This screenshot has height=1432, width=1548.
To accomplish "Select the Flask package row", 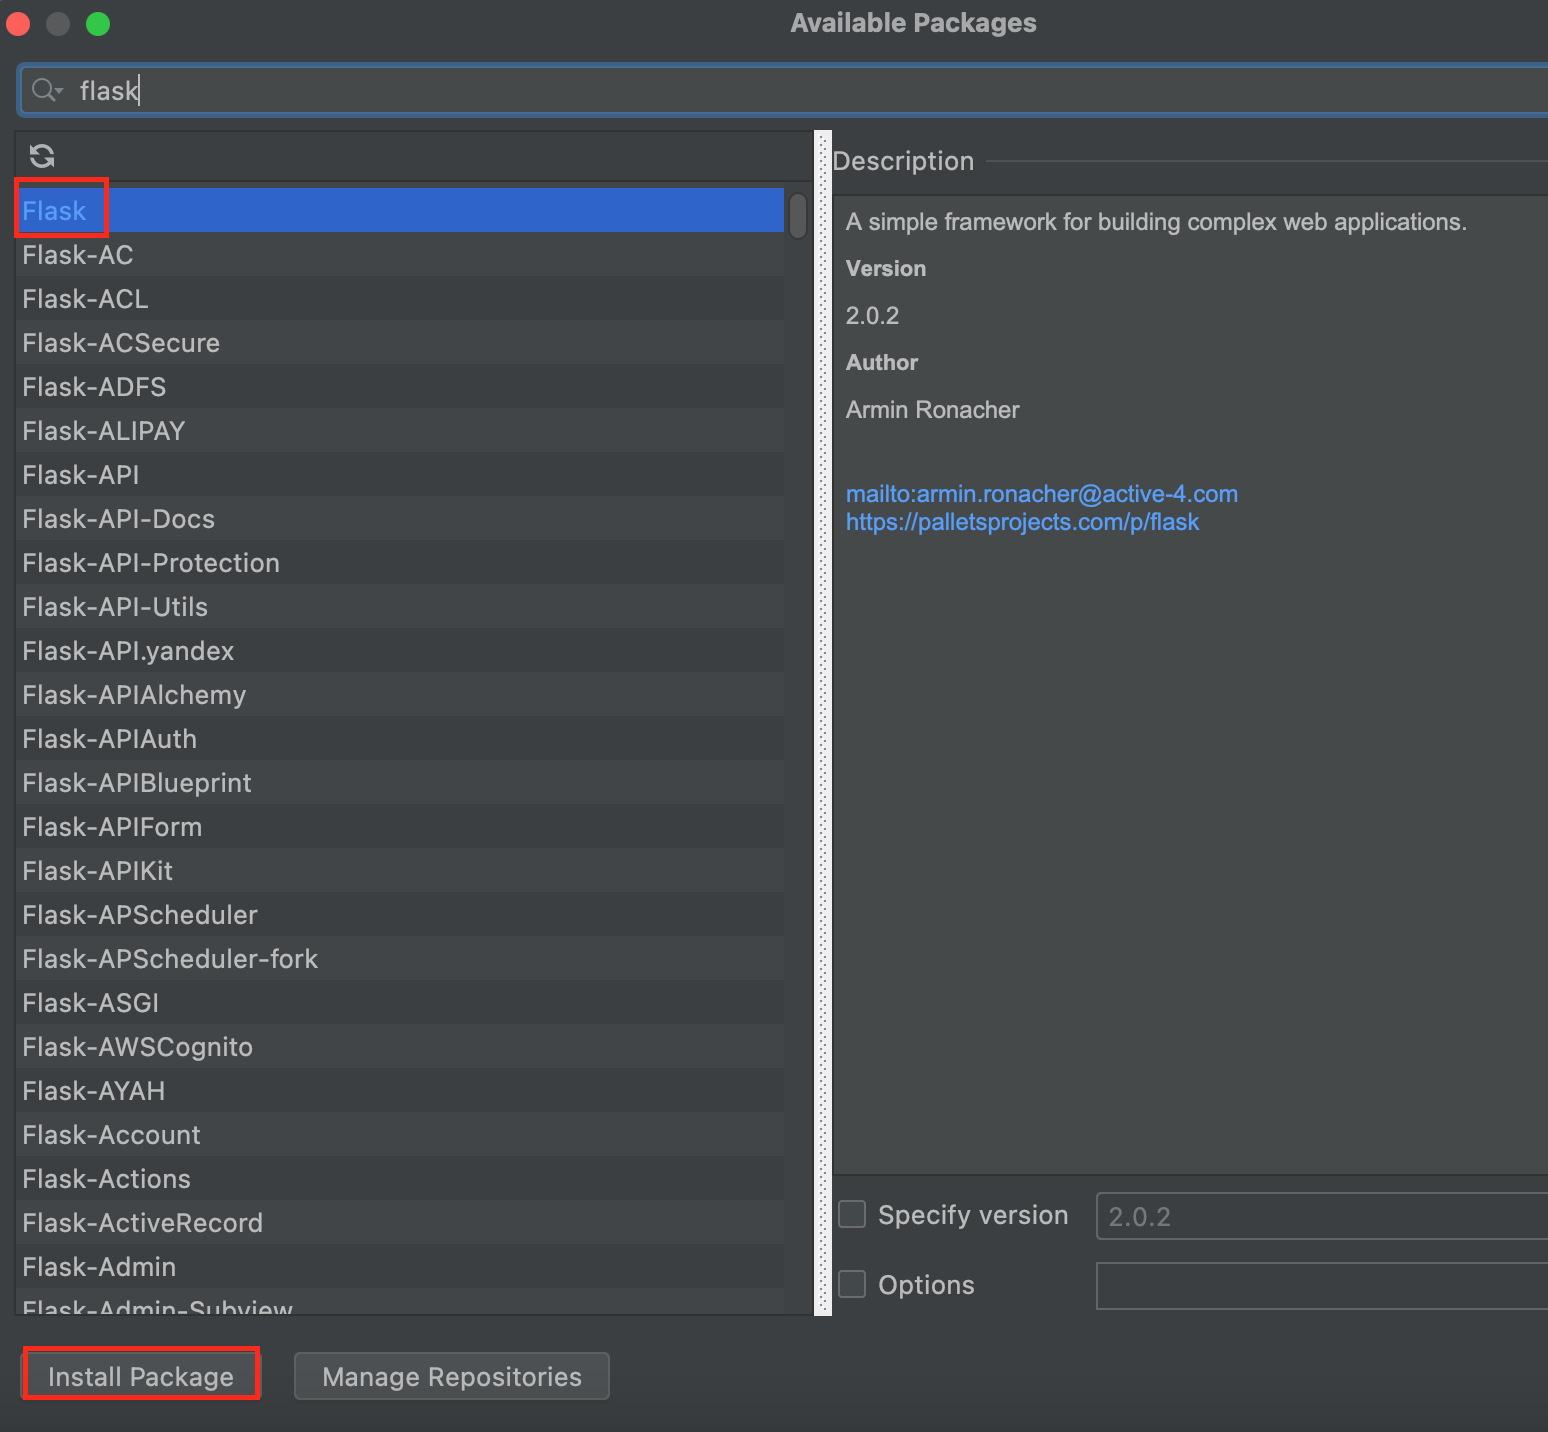I will coord(400,211).
